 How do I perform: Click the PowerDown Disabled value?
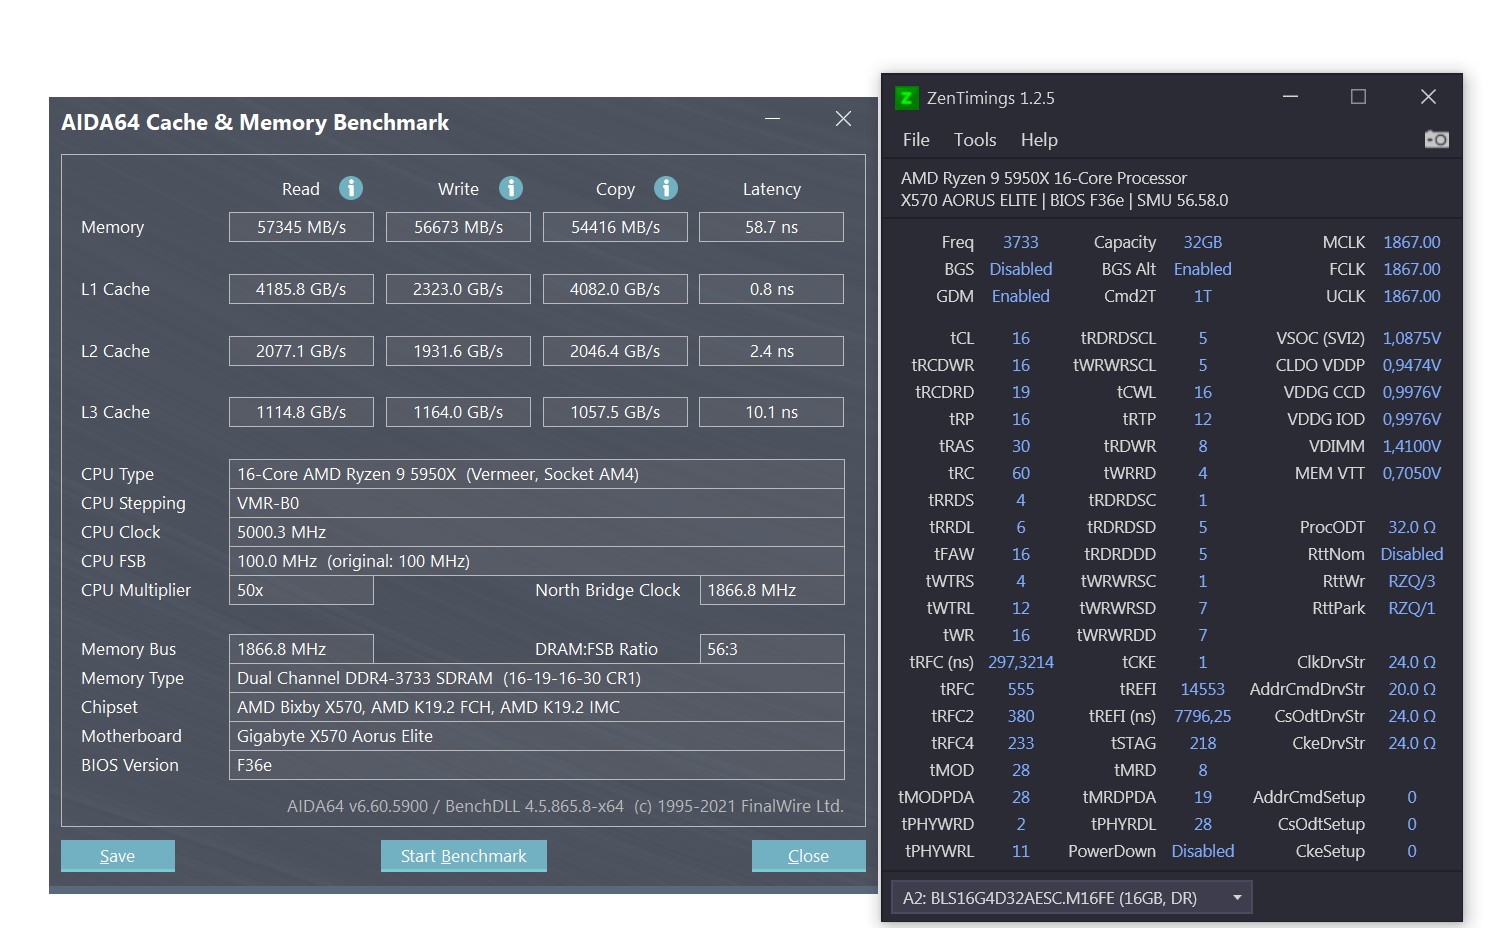(1202, 851)
